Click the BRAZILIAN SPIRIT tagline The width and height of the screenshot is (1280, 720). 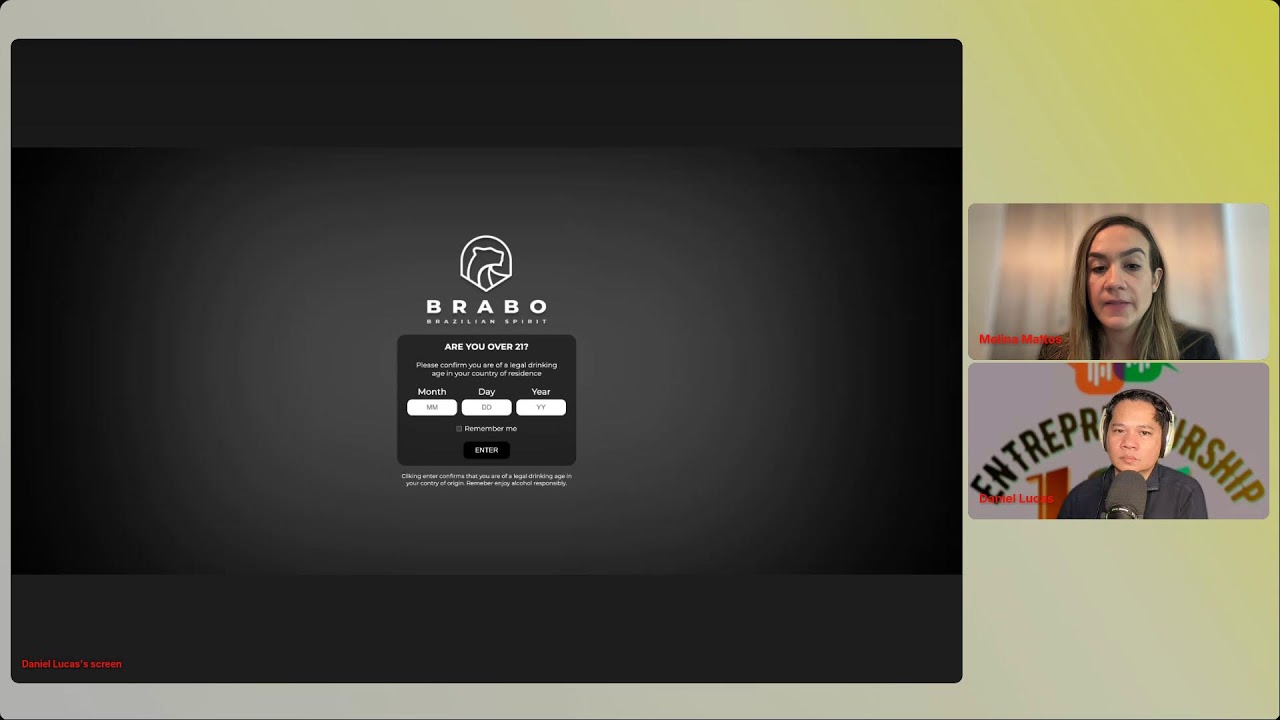[x=486, y=321]
